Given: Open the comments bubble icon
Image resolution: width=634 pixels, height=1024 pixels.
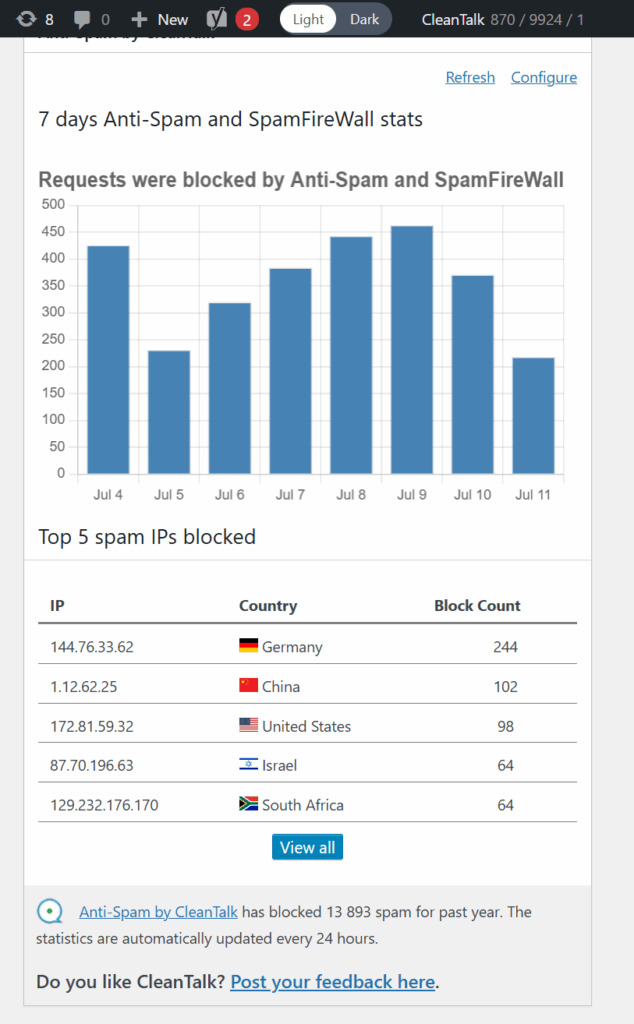Looking at the screenshot, I should pyautogui.click(x=80, y=19).
